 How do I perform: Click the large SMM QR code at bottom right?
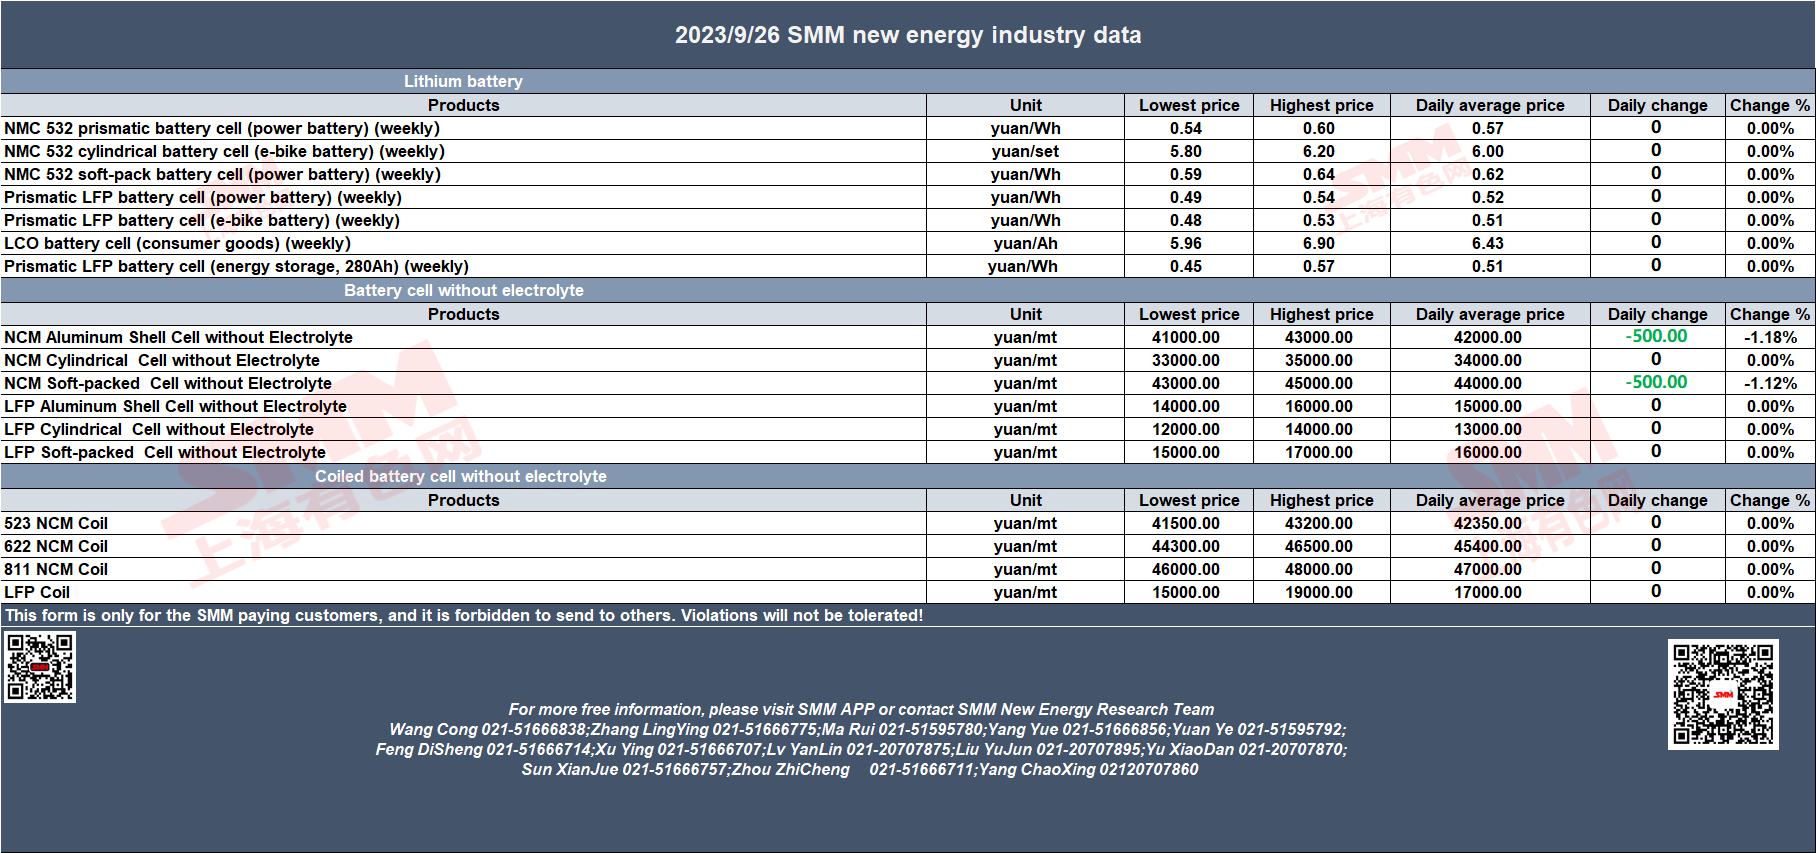tap(1723, 694)
